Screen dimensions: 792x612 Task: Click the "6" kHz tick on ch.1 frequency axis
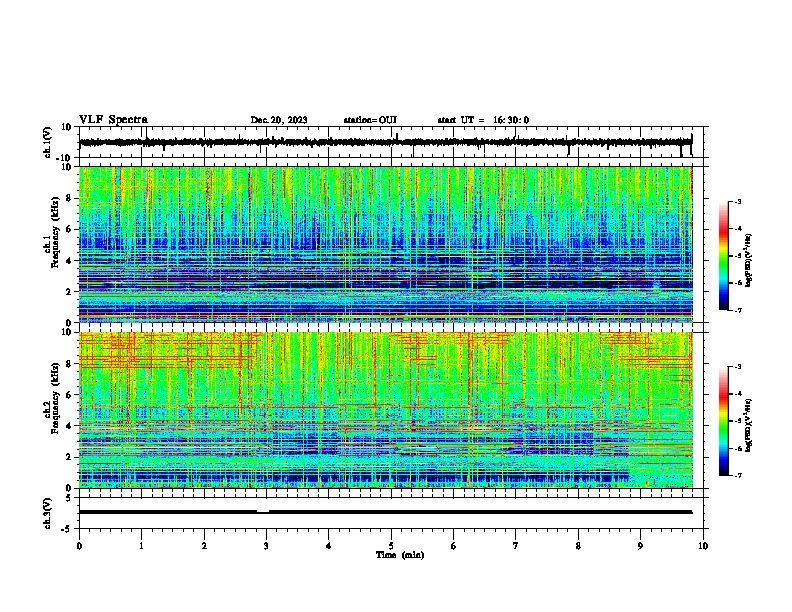[x=69, y=229]
